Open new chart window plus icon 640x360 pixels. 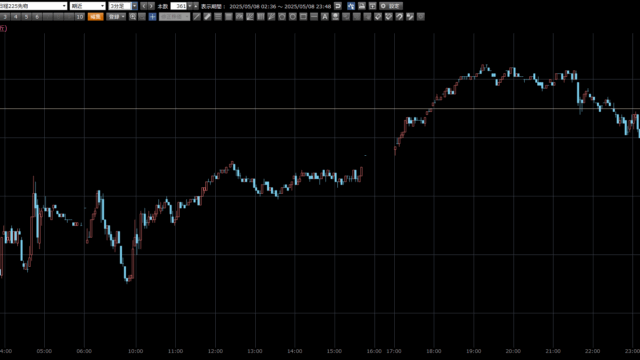pos(372,6)
